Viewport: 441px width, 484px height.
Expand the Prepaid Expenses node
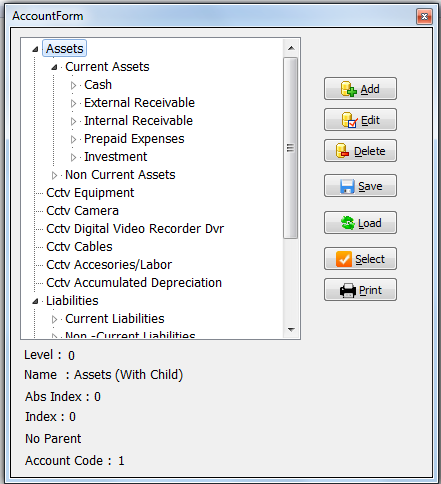pos(73,139)
